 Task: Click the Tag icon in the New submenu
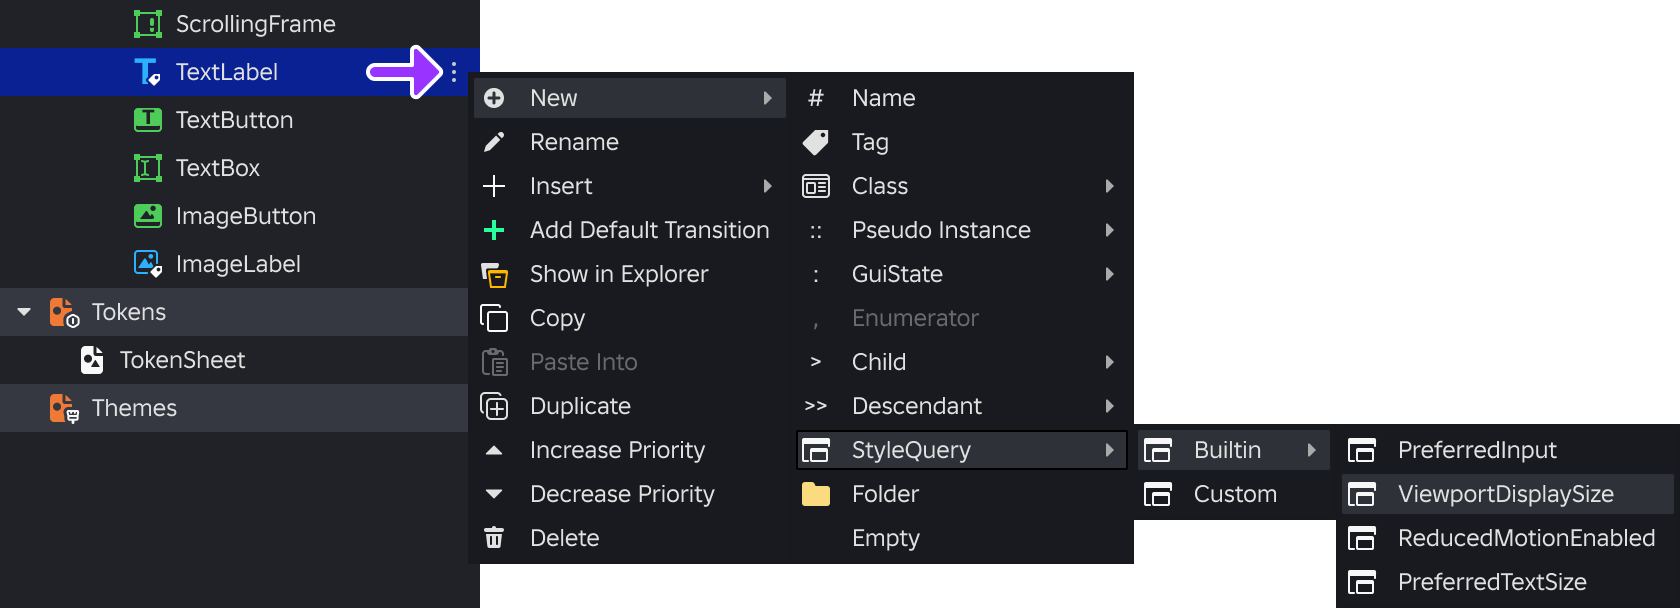[816, 142]
